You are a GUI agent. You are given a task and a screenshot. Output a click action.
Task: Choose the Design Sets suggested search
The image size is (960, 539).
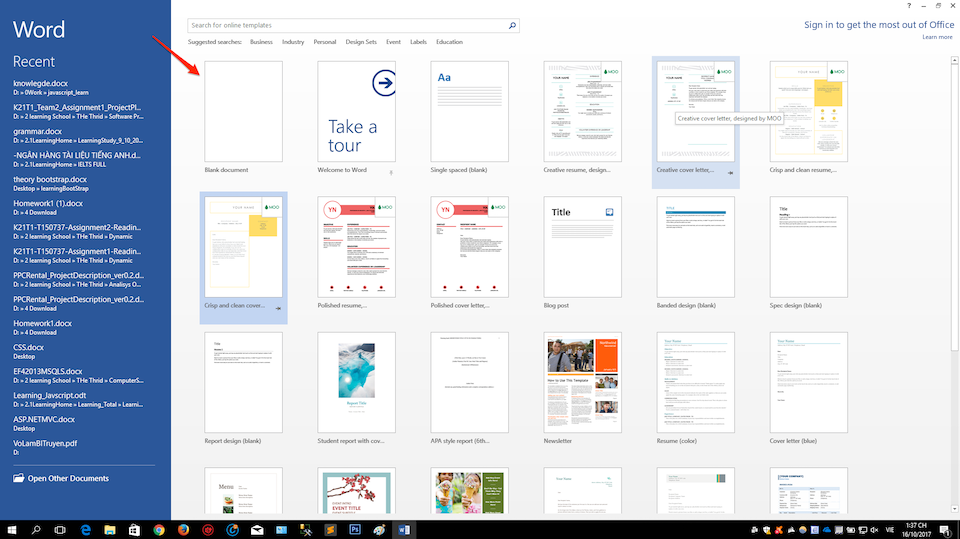(x=361, y=42)
